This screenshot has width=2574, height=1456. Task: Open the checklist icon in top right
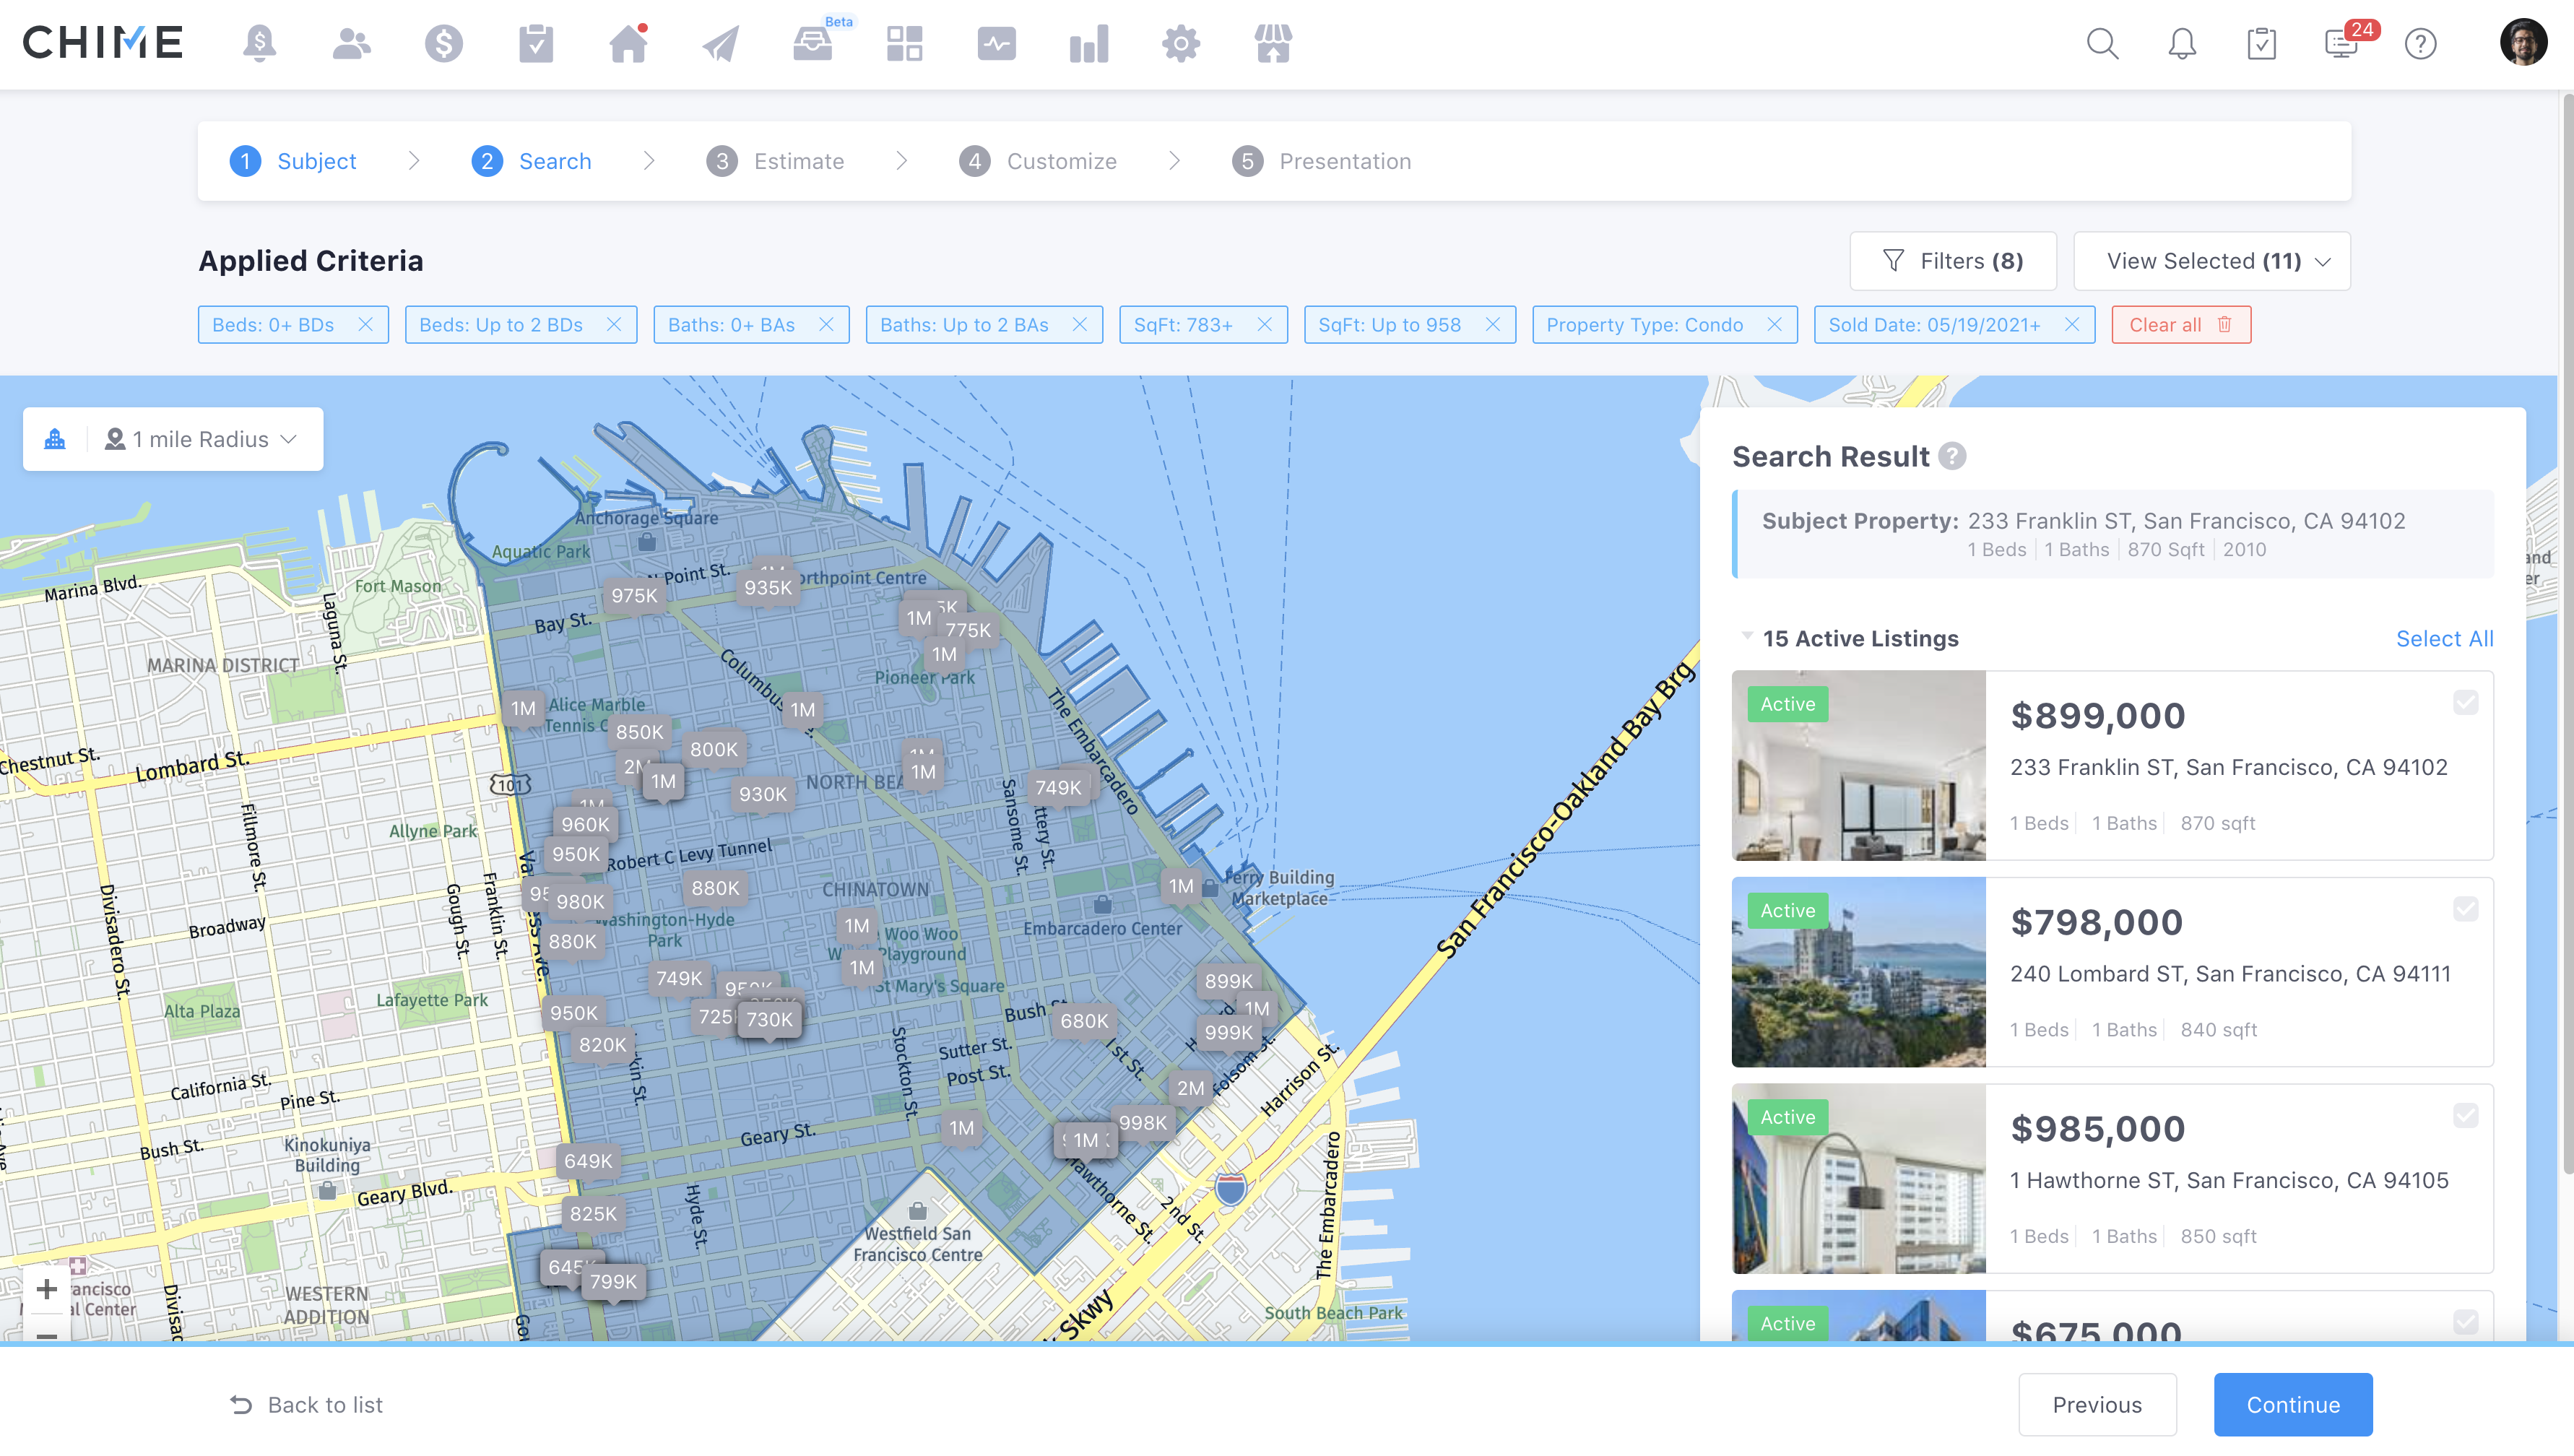coord(2261,44)
